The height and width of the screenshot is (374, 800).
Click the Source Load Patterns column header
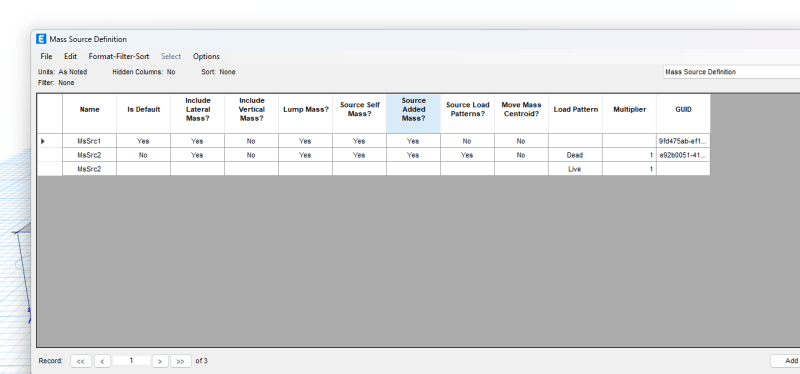(468, 113)
